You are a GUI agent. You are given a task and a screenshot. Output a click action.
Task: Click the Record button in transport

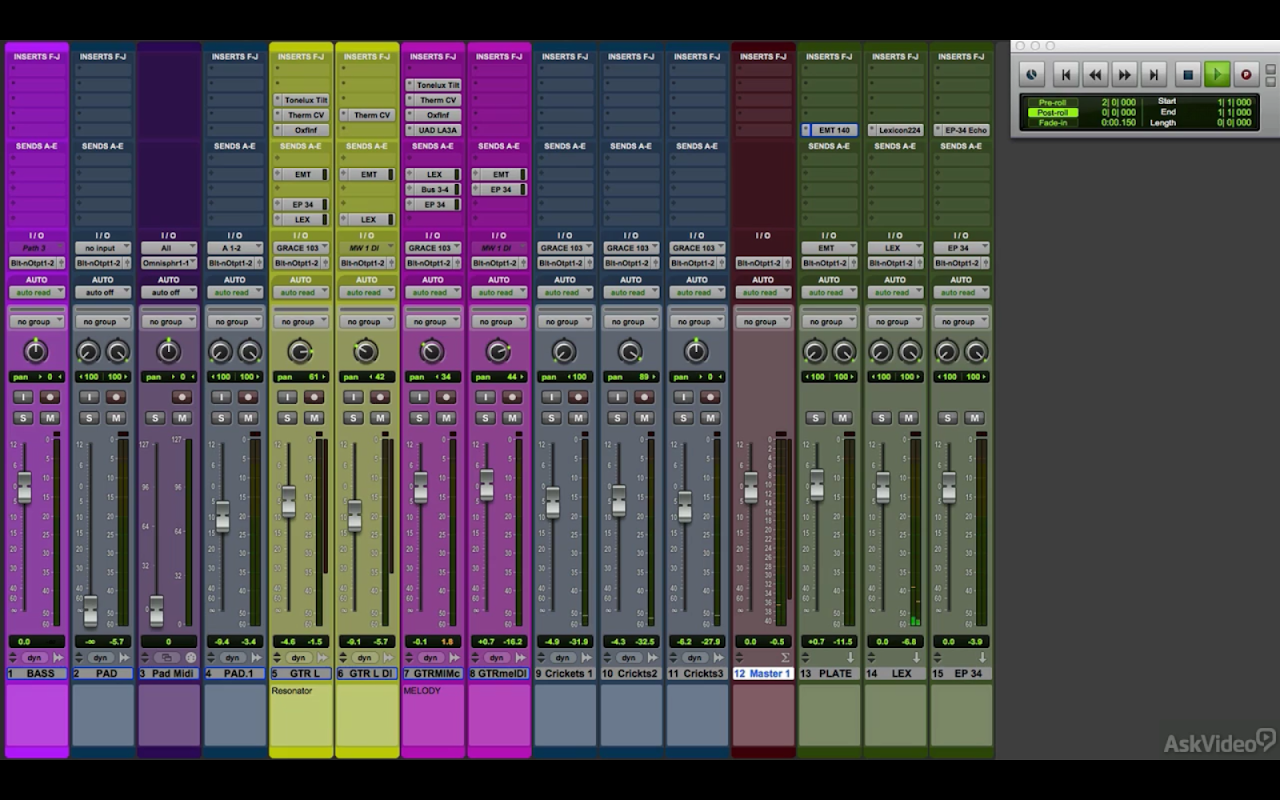point(1246,74)
